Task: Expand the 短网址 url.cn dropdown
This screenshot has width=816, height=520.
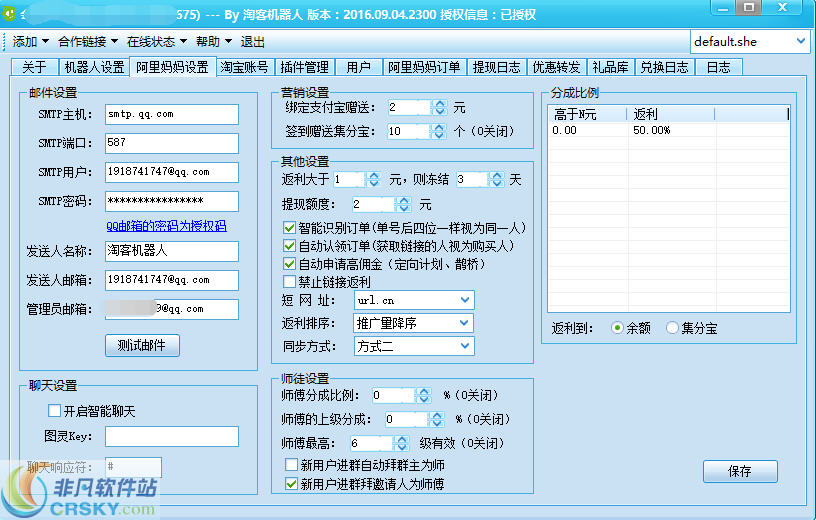Action: pos(465,300)
